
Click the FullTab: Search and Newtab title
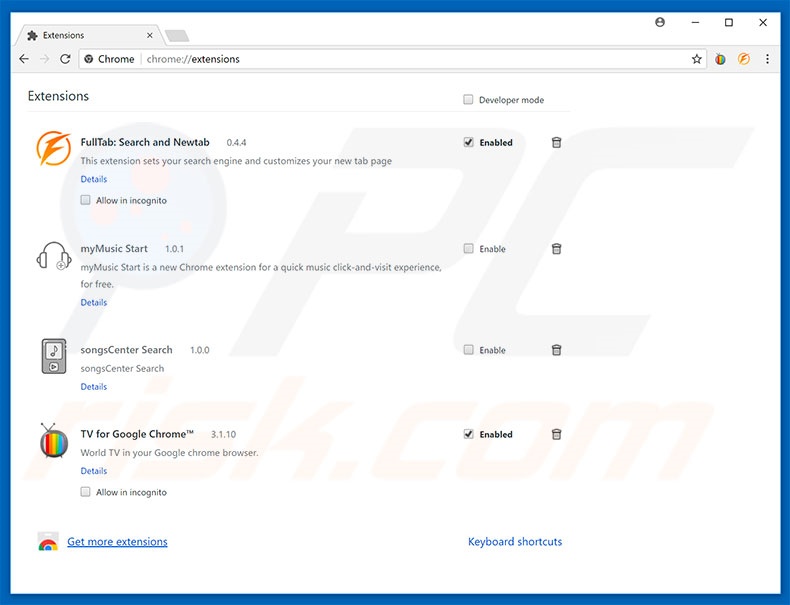click(145, 142)
